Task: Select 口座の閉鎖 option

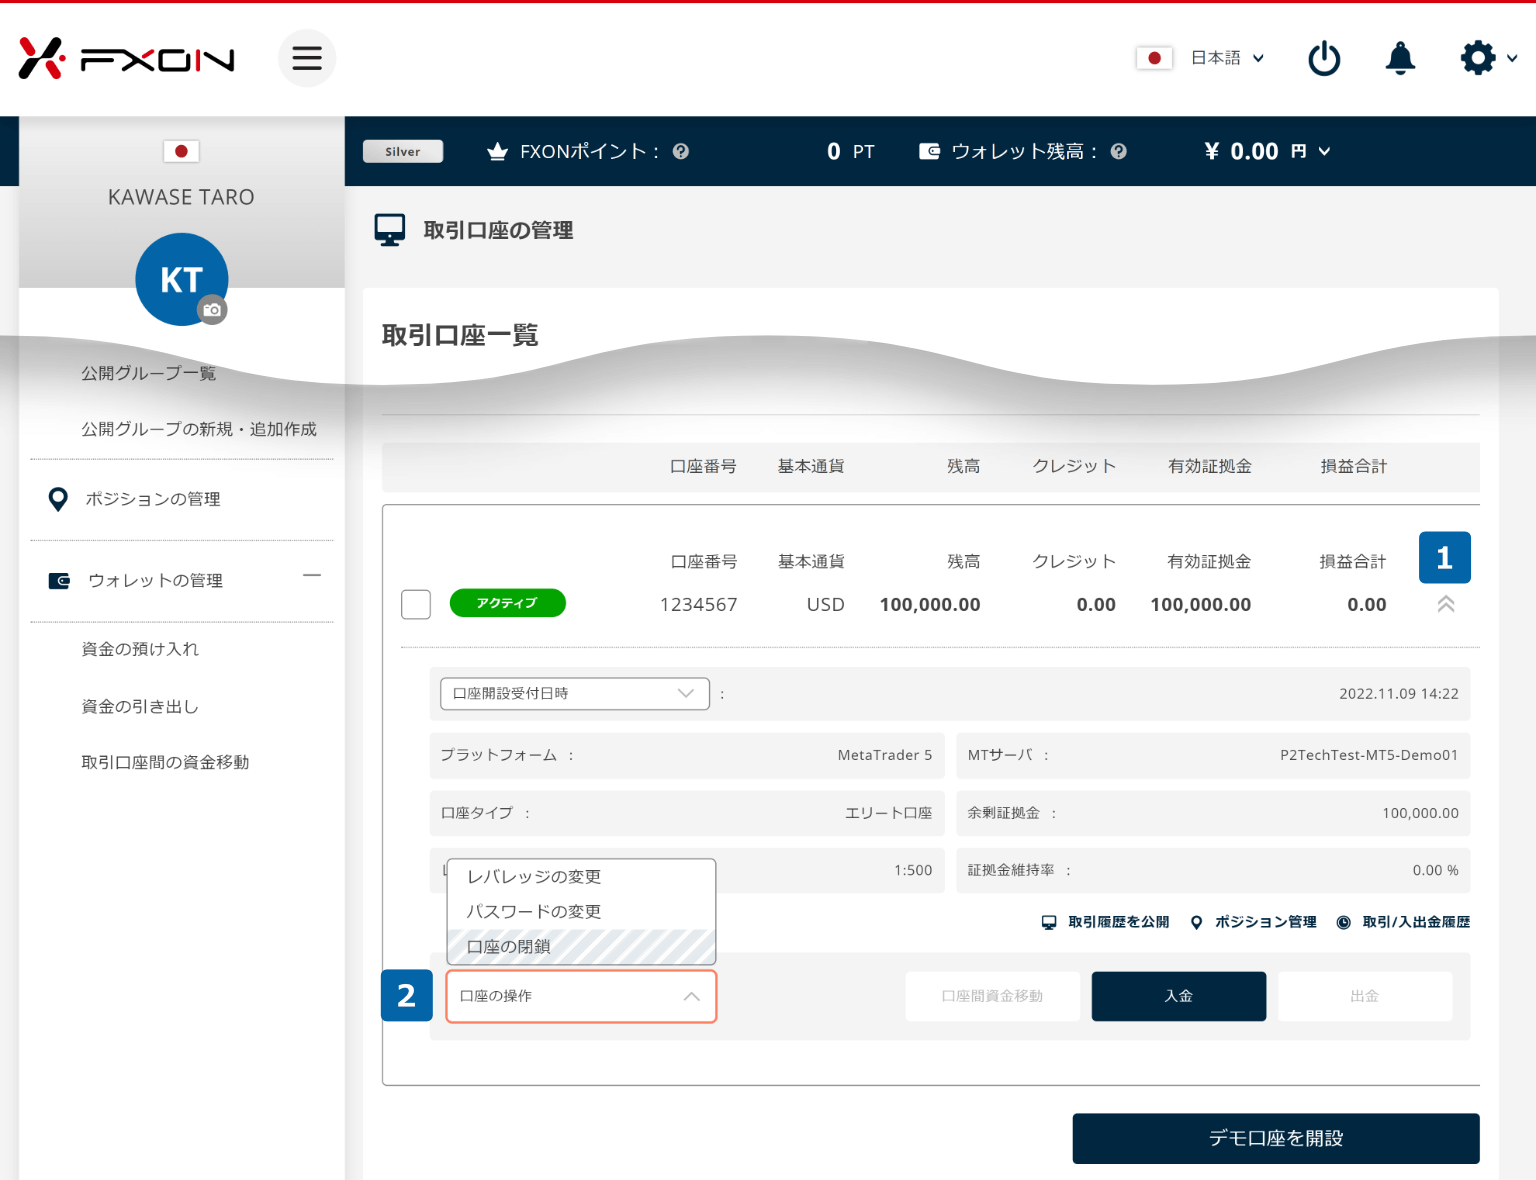Action: pyautogui.click(x=581, y=946)
